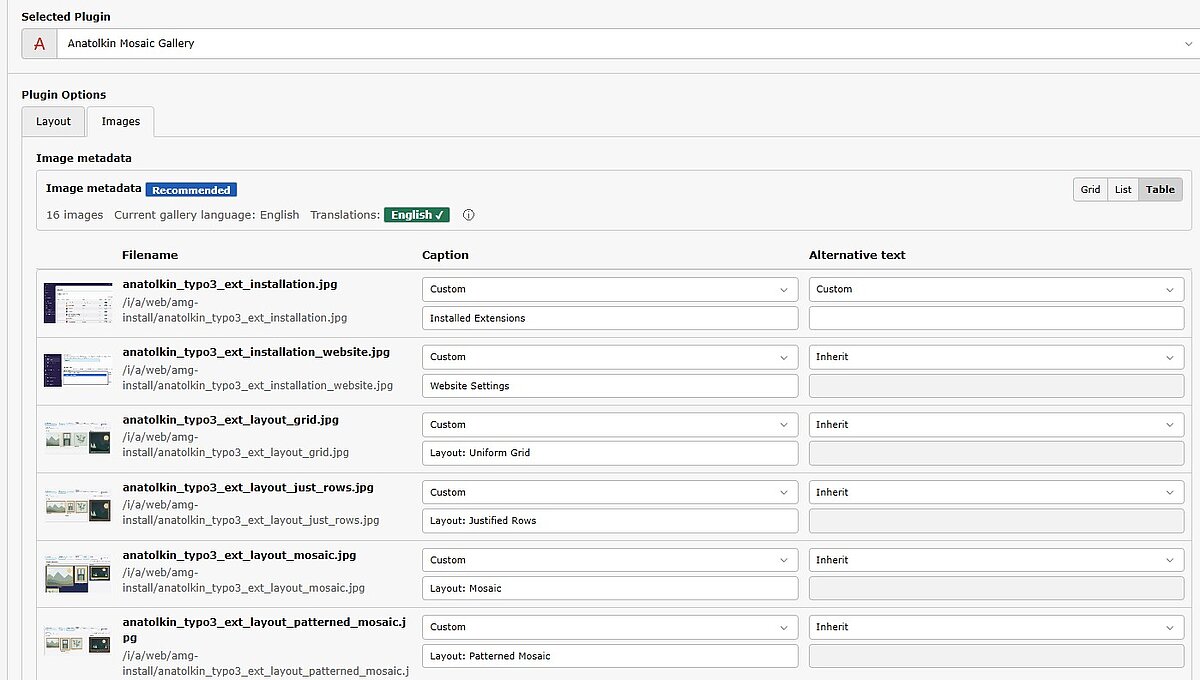
Task: Click filename anatolkin_typo3_ext_layout_grid.jpg
Action: pyautogui.click(x=231, y=420)
